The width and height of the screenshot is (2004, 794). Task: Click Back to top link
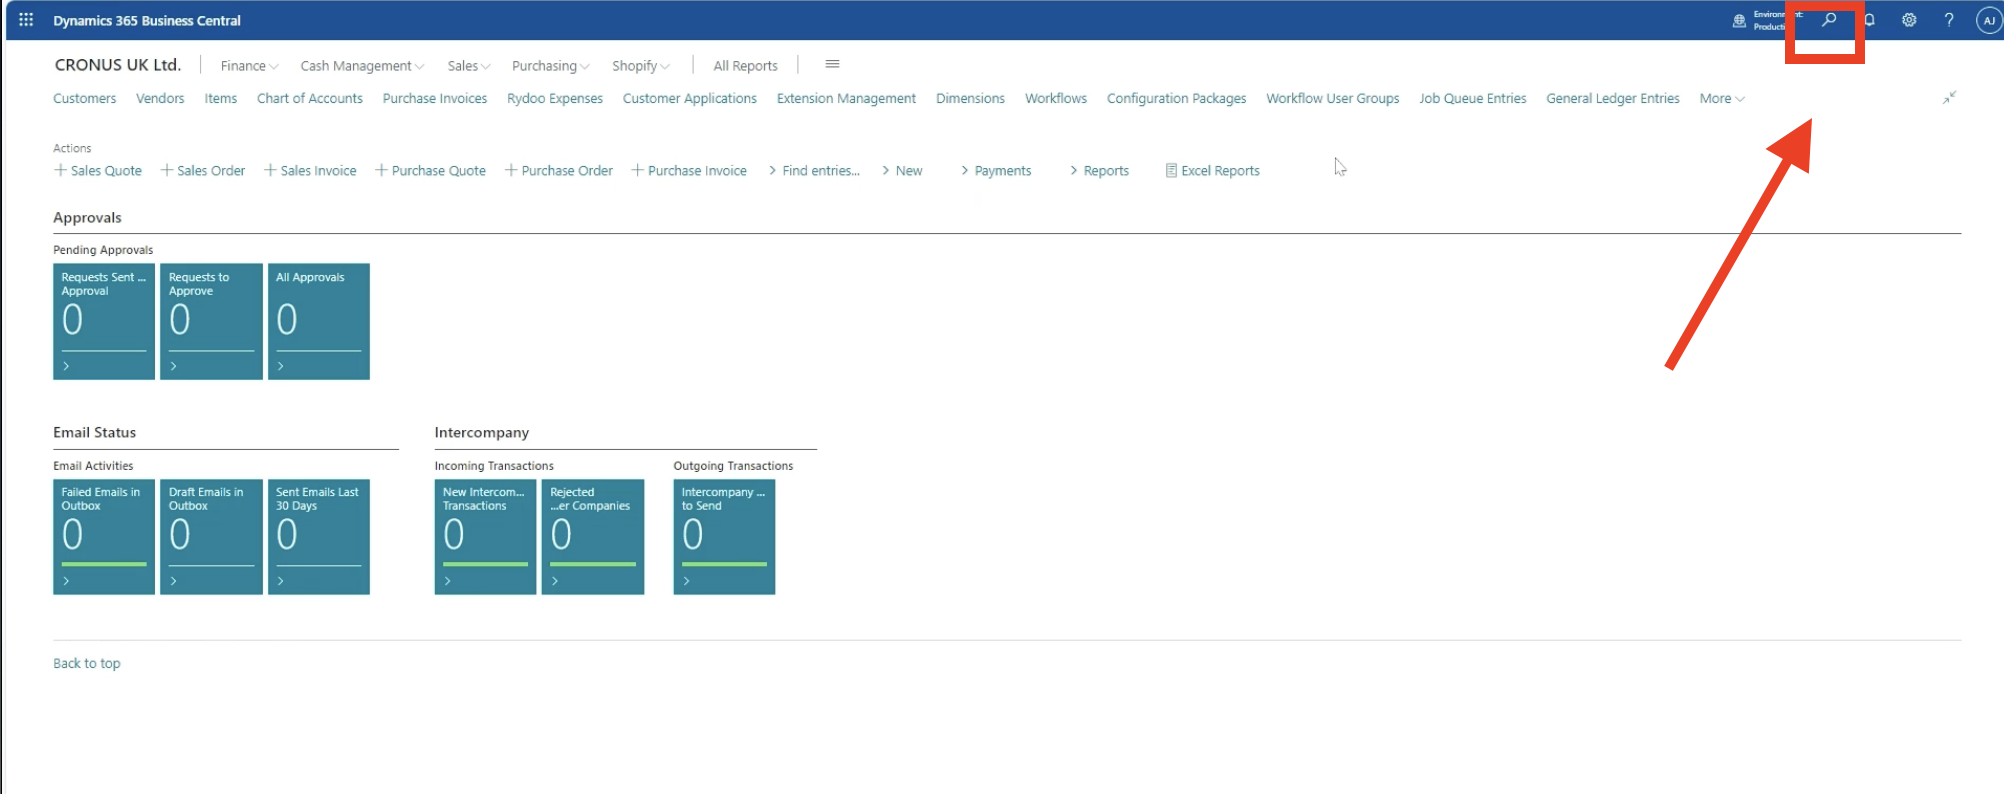87,663
